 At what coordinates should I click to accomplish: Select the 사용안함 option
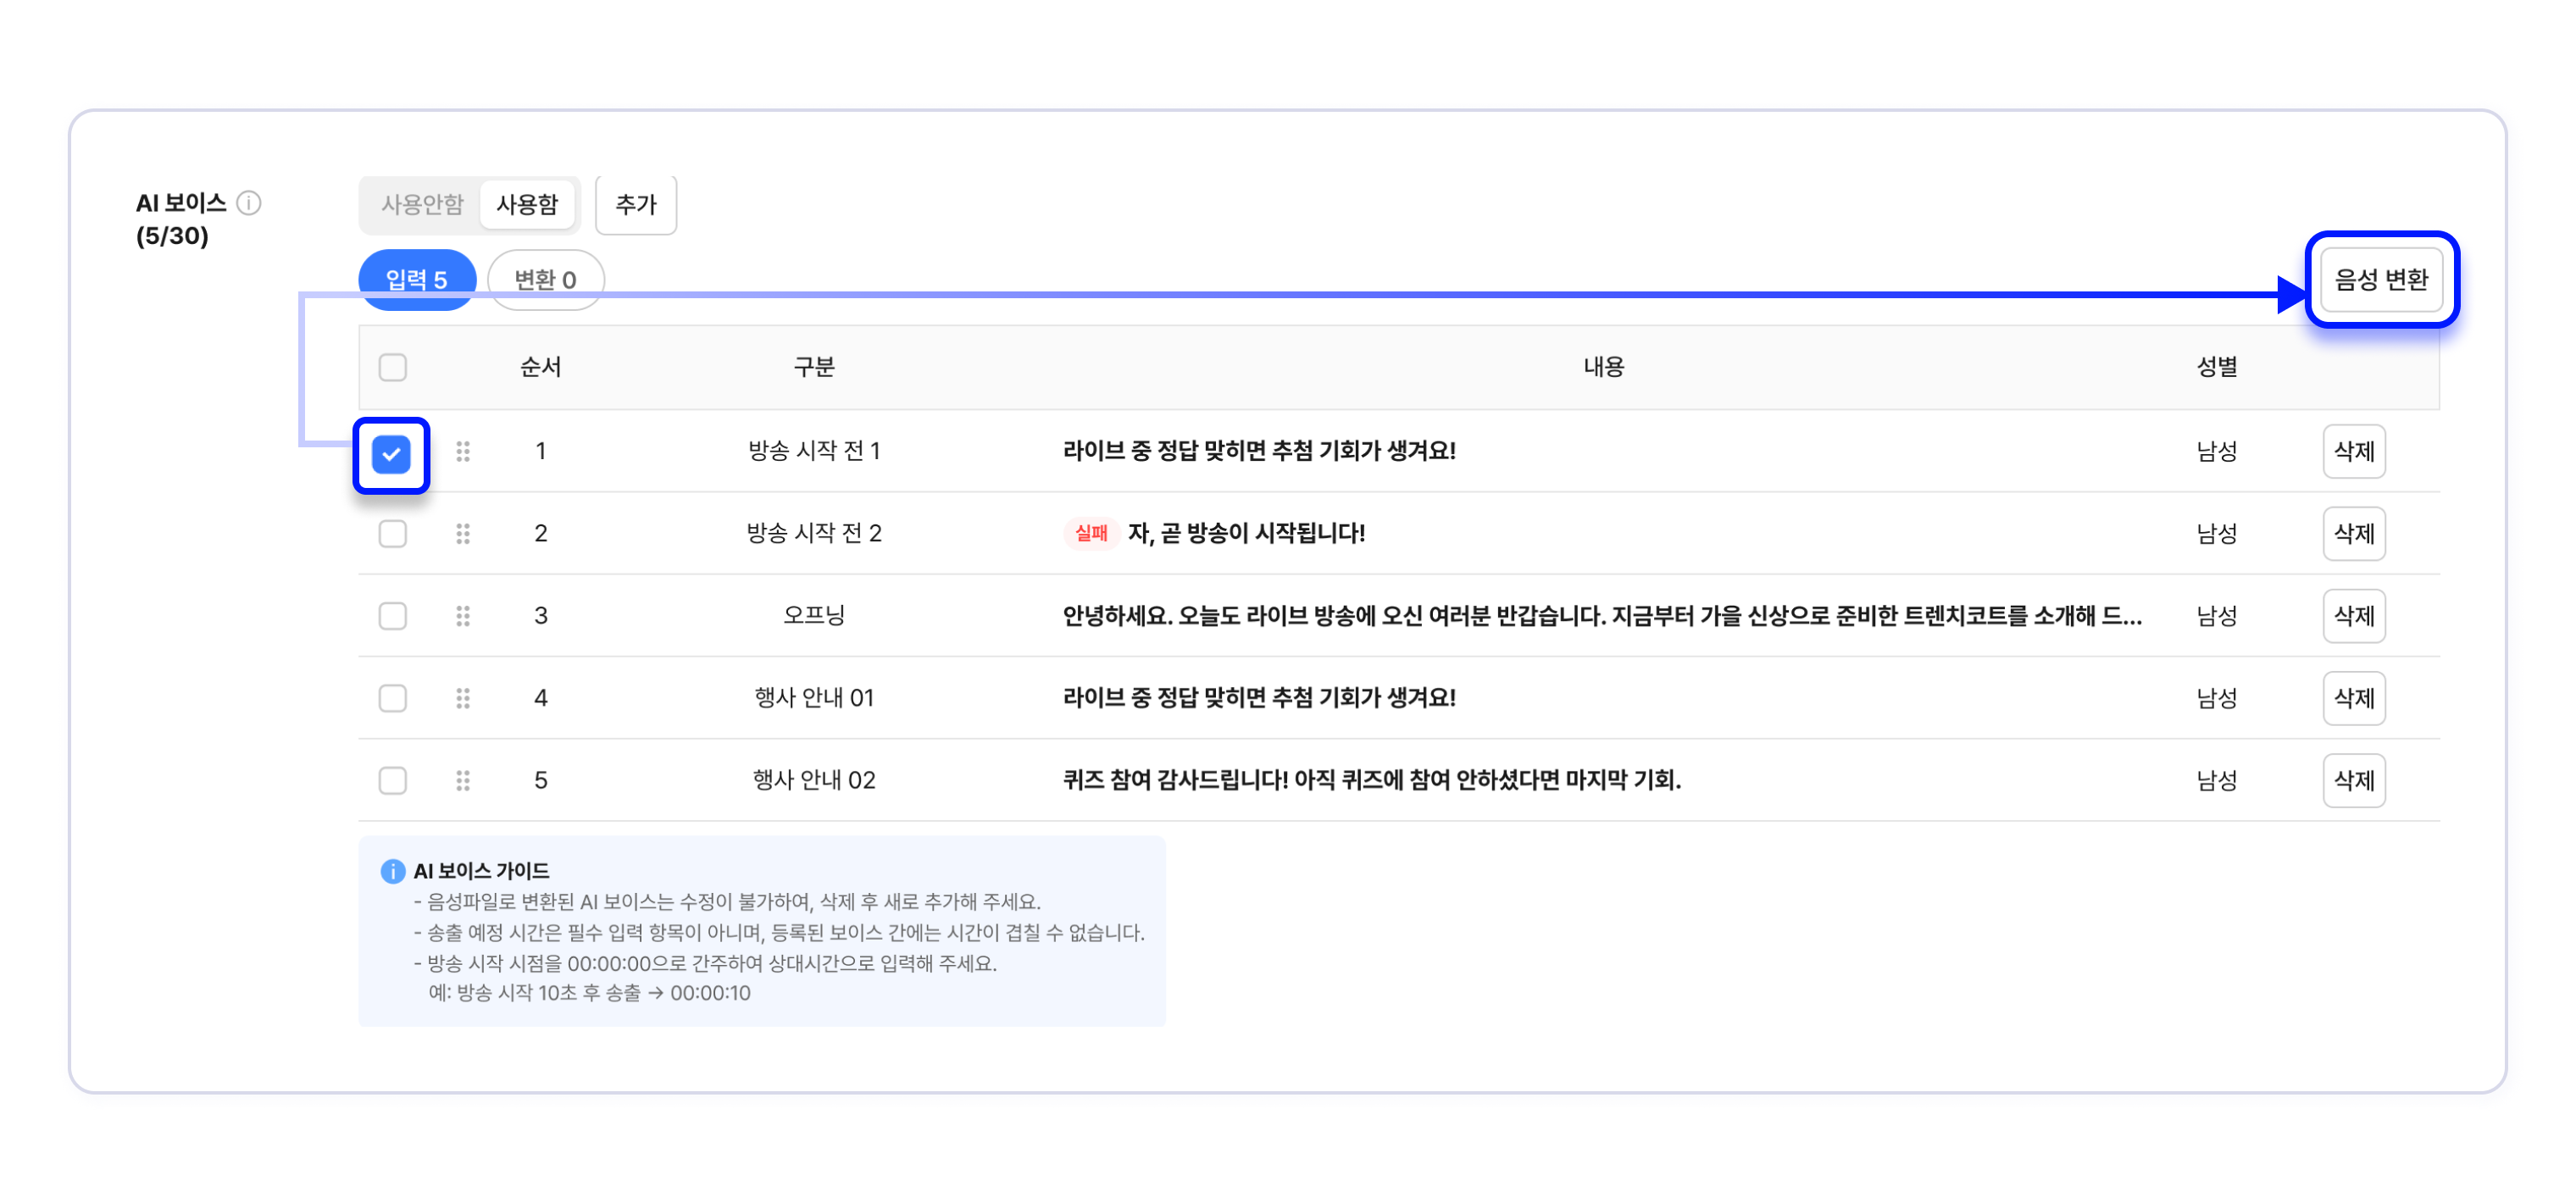[421, 204]
